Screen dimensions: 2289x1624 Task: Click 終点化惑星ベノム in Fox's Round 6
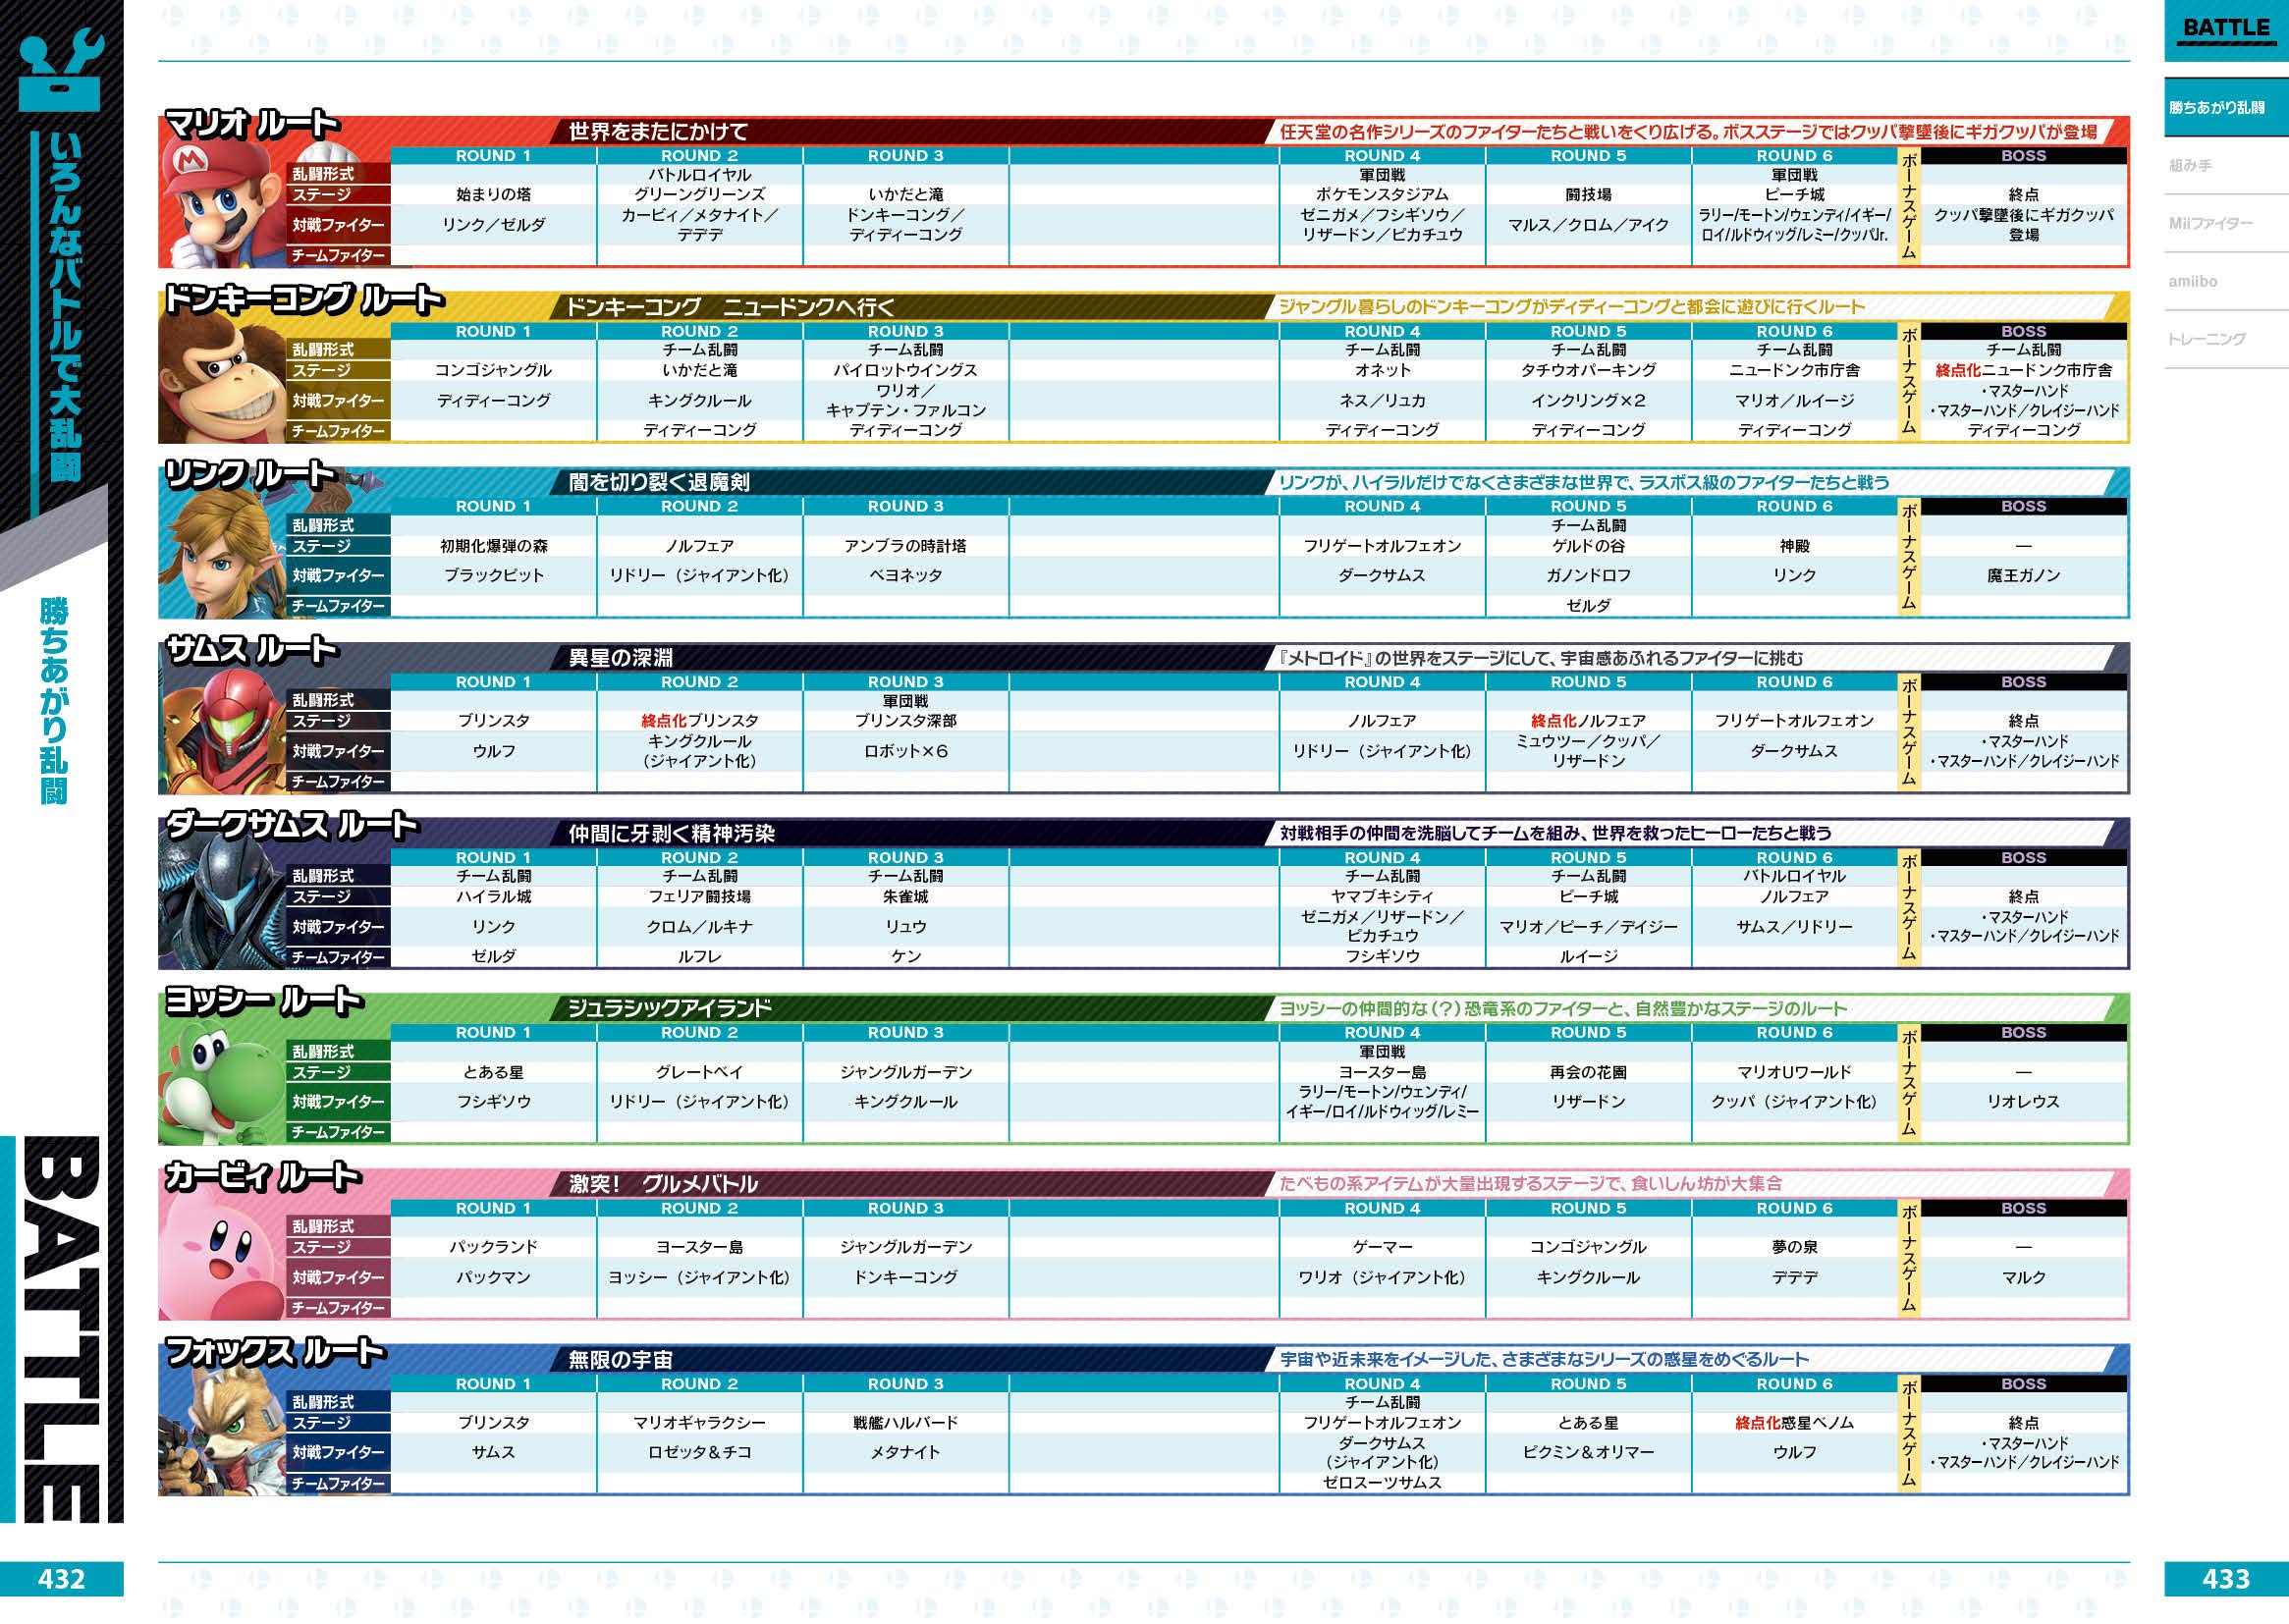pos(1794,1423)
